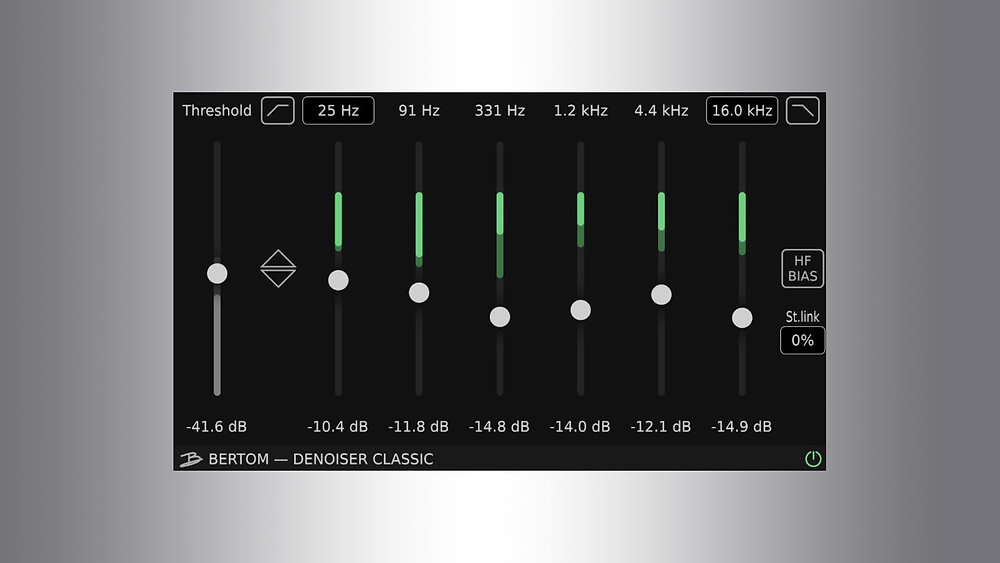Viewport: 1000px width, 563px height.
Task: Click the -11.8 dB value
Action: point(418,427)
